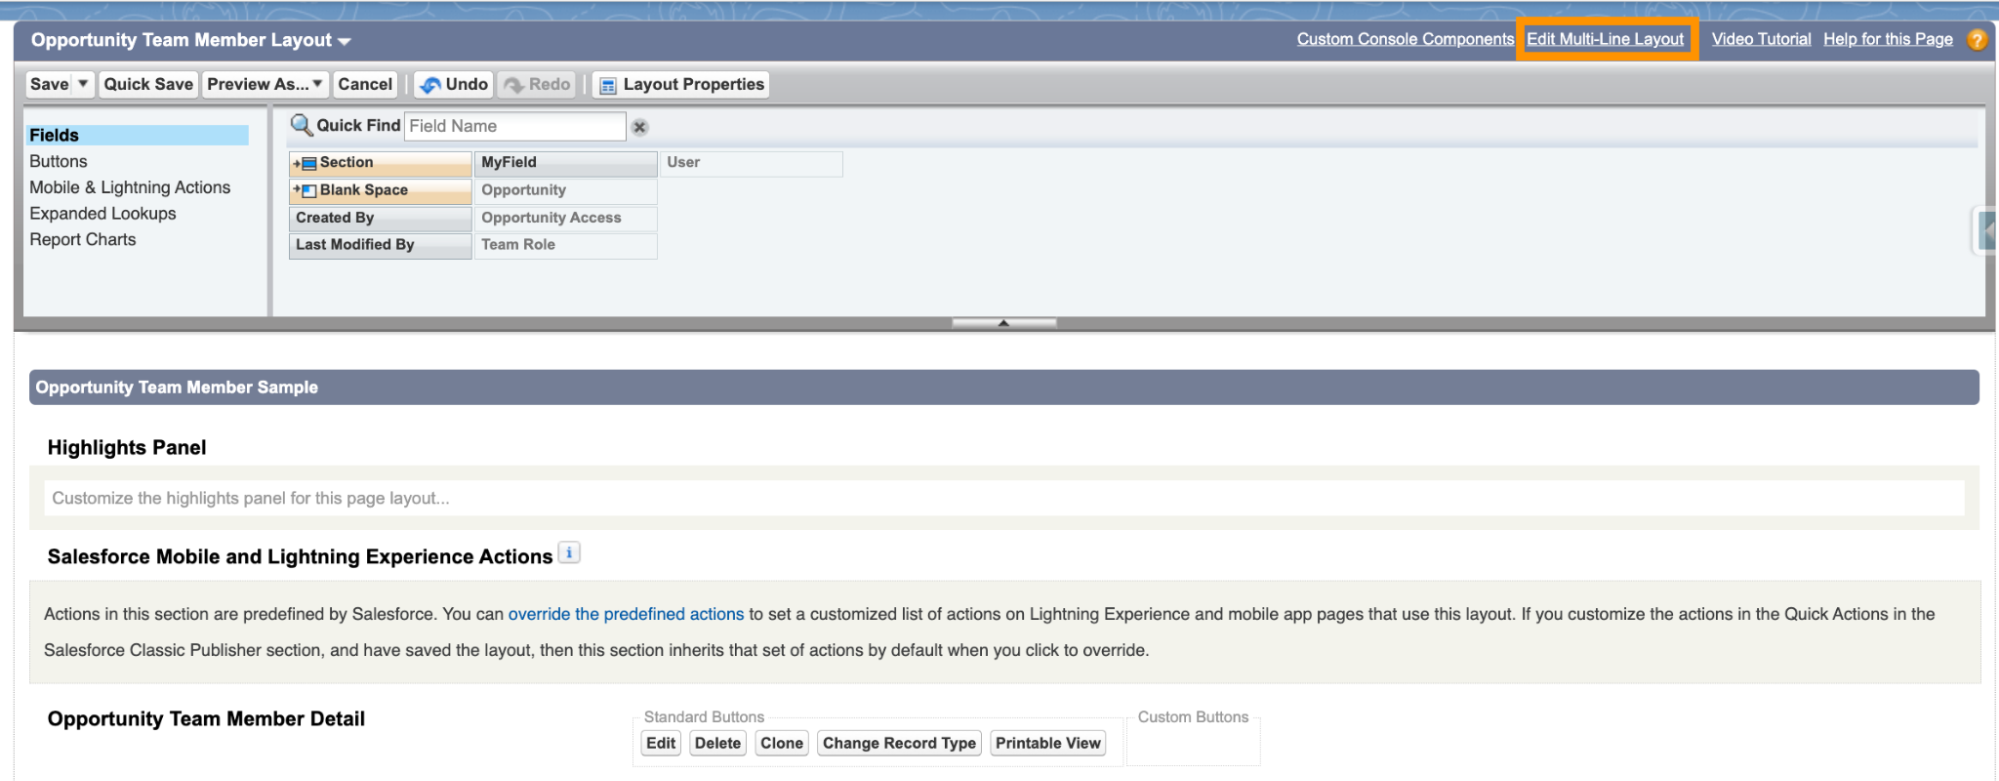Open Custom Console Components link
The image size is (1999, 781).
(1405, 39)
